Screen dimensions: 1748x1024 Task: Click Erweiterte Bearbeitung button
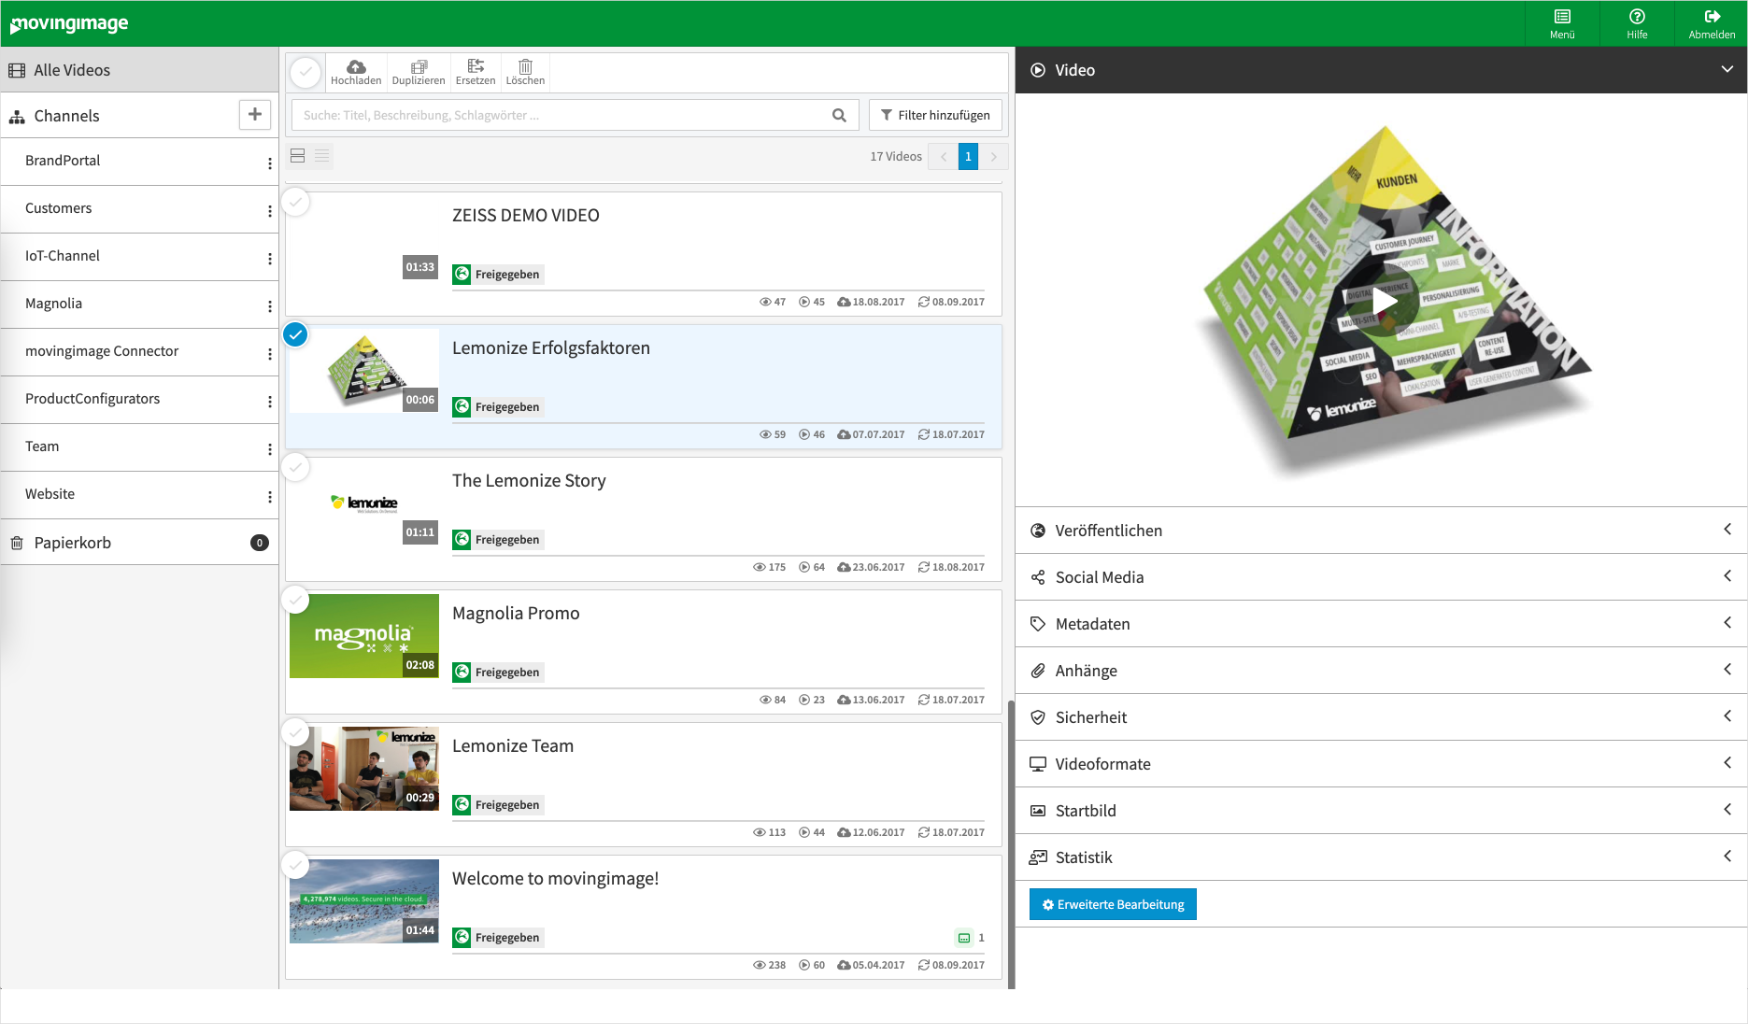[1112, 904]
